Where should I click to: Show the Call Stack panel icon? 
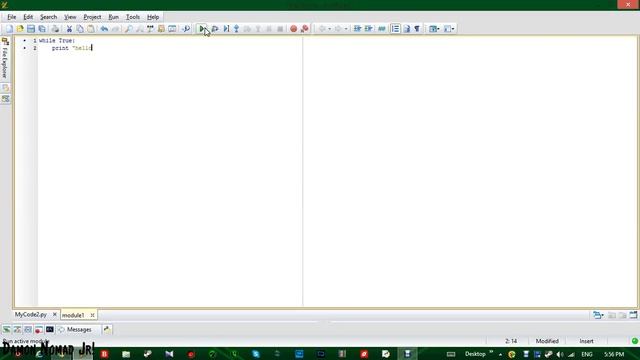[7, 329]
